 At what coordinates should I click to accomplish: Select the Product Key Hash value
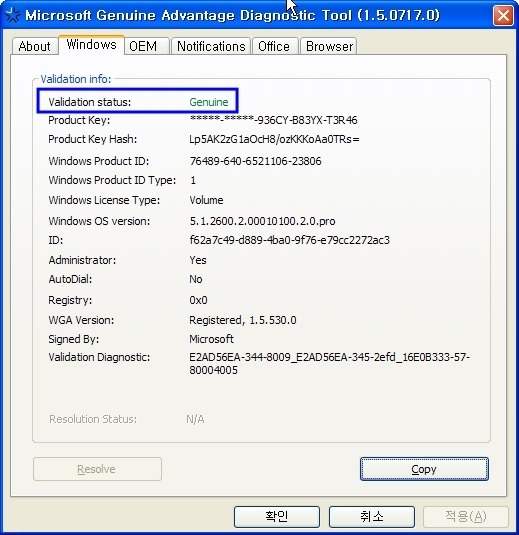coord(274,139)
